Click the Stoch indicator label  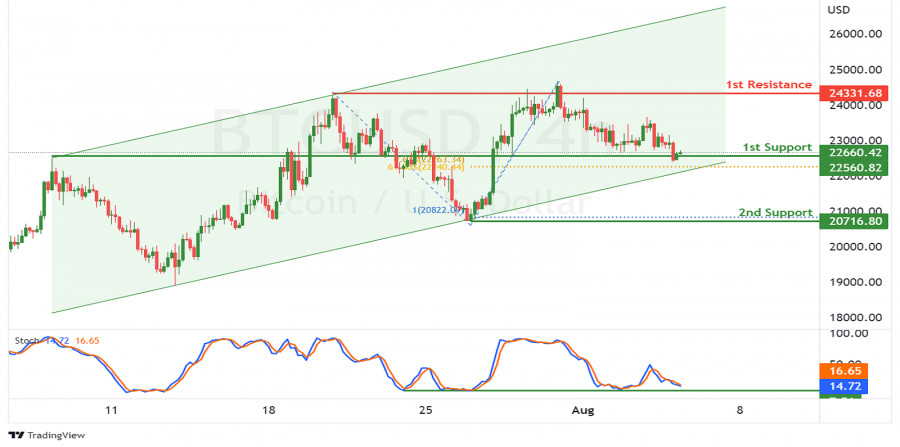point(25,341)
